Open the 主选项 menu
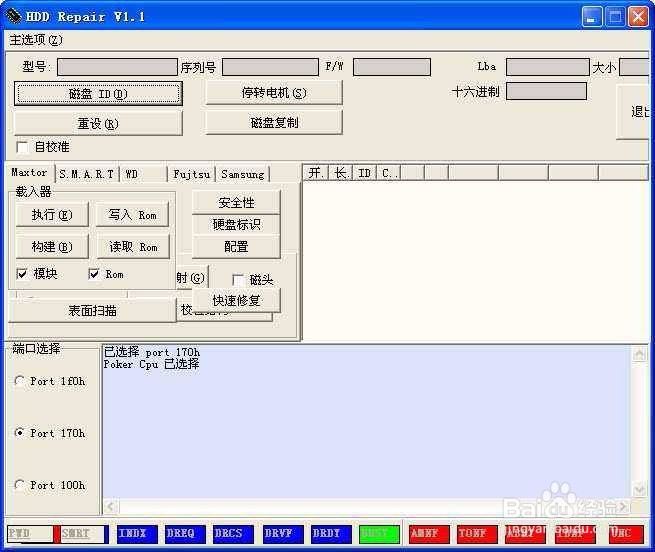The width and height of the screenshot is (655, 552). click(36, 40)
